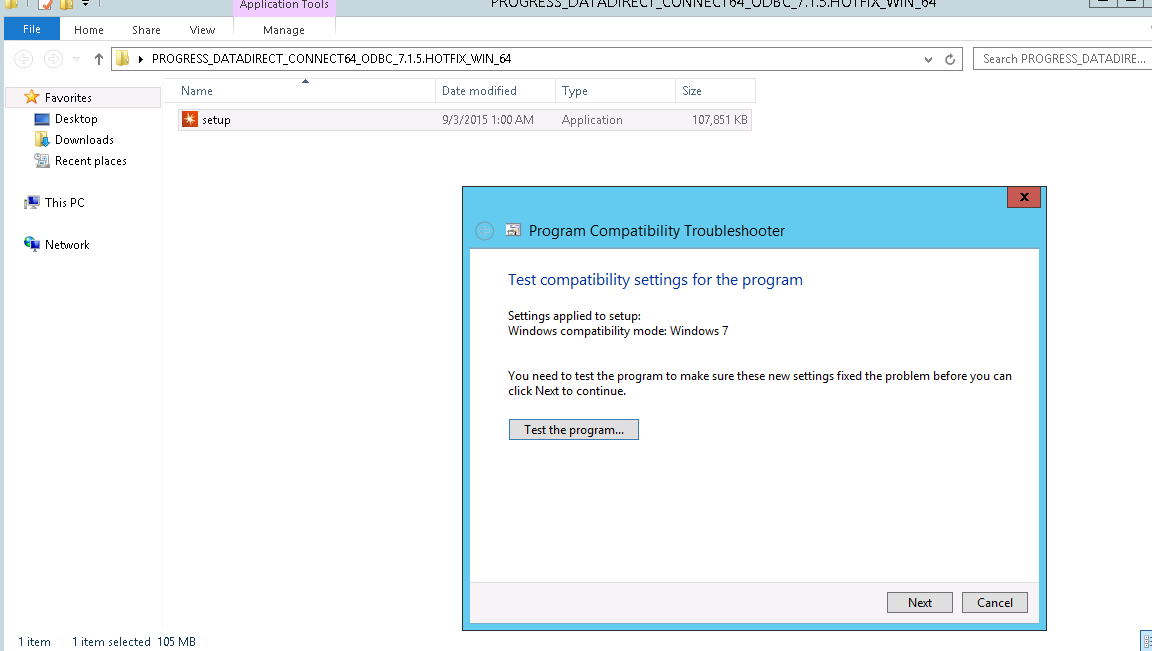Click the setup application icon
The width and height of the screenshot is (1152, 651).
click(190, 120)
